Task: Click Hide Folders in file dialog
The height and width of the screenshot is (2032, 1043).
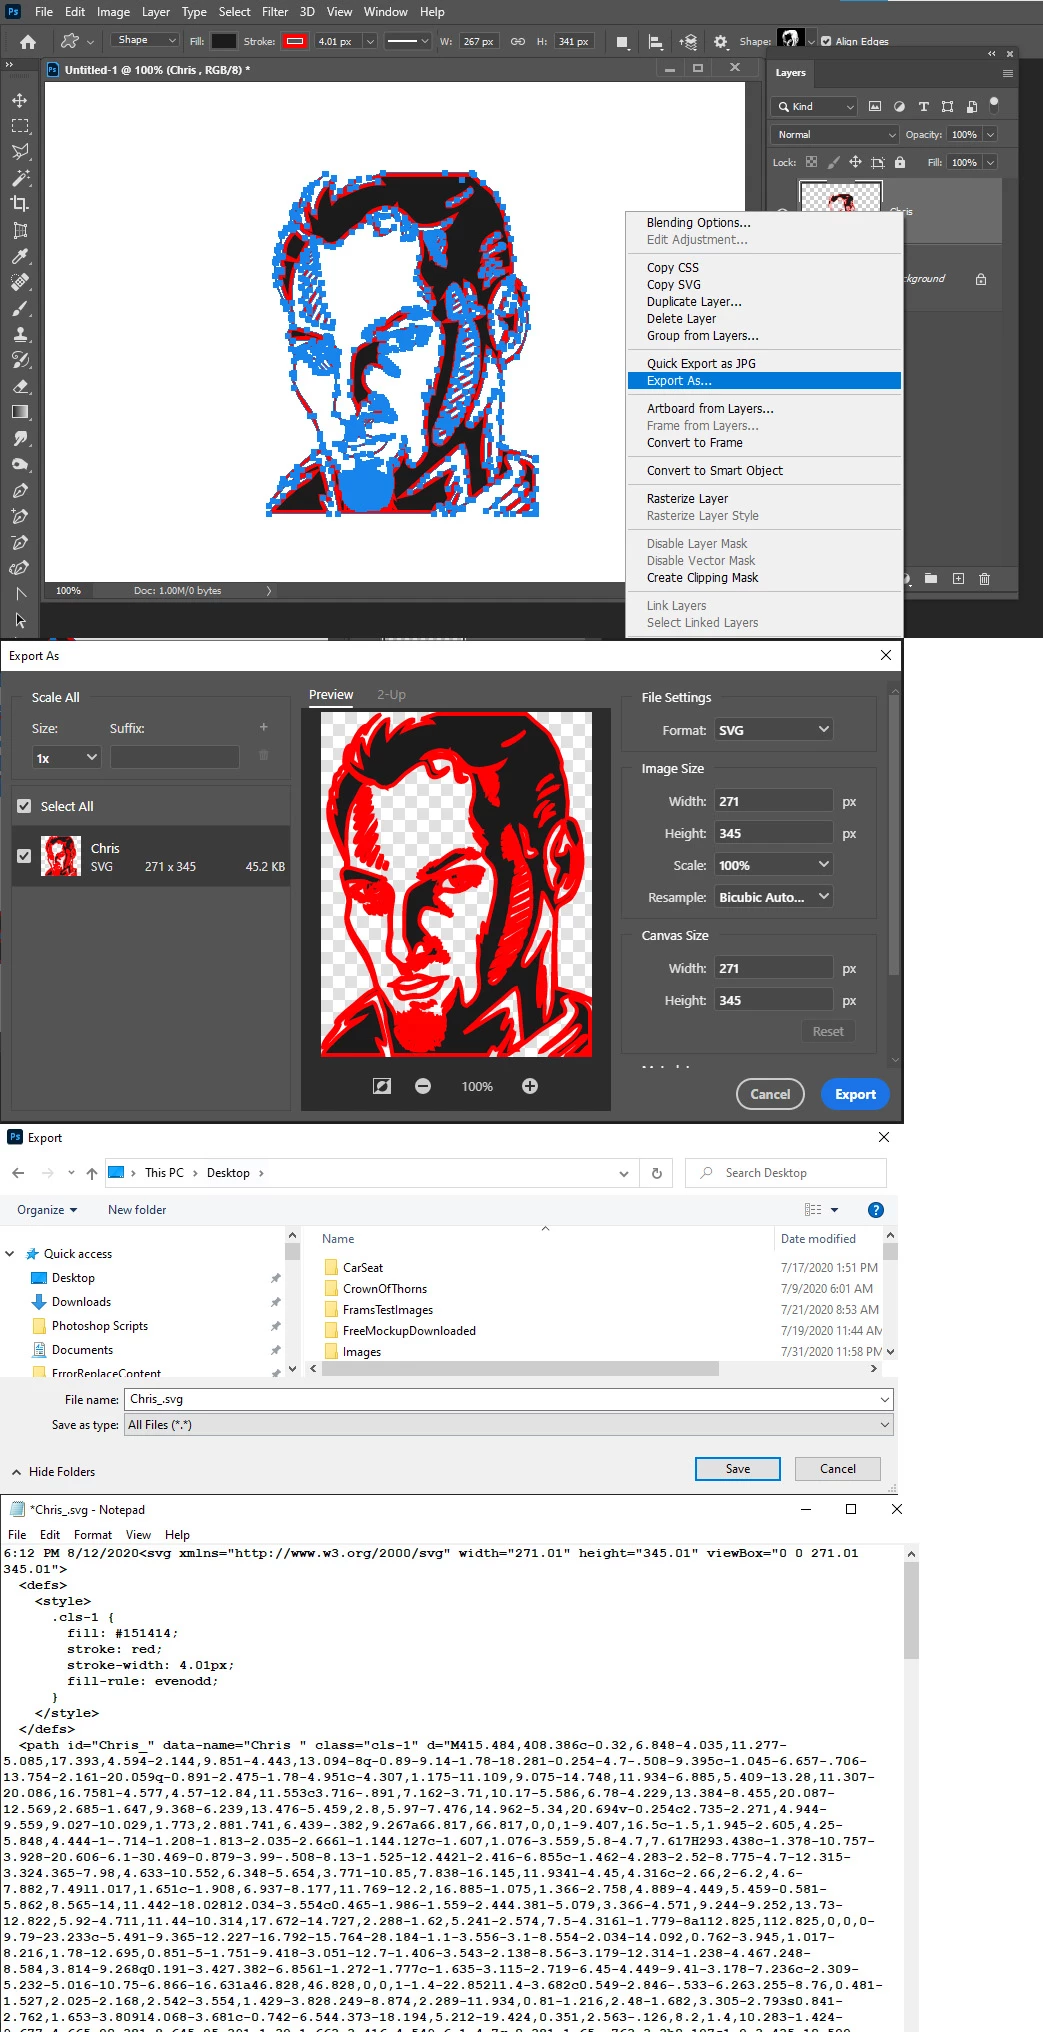Action: 53,1472
